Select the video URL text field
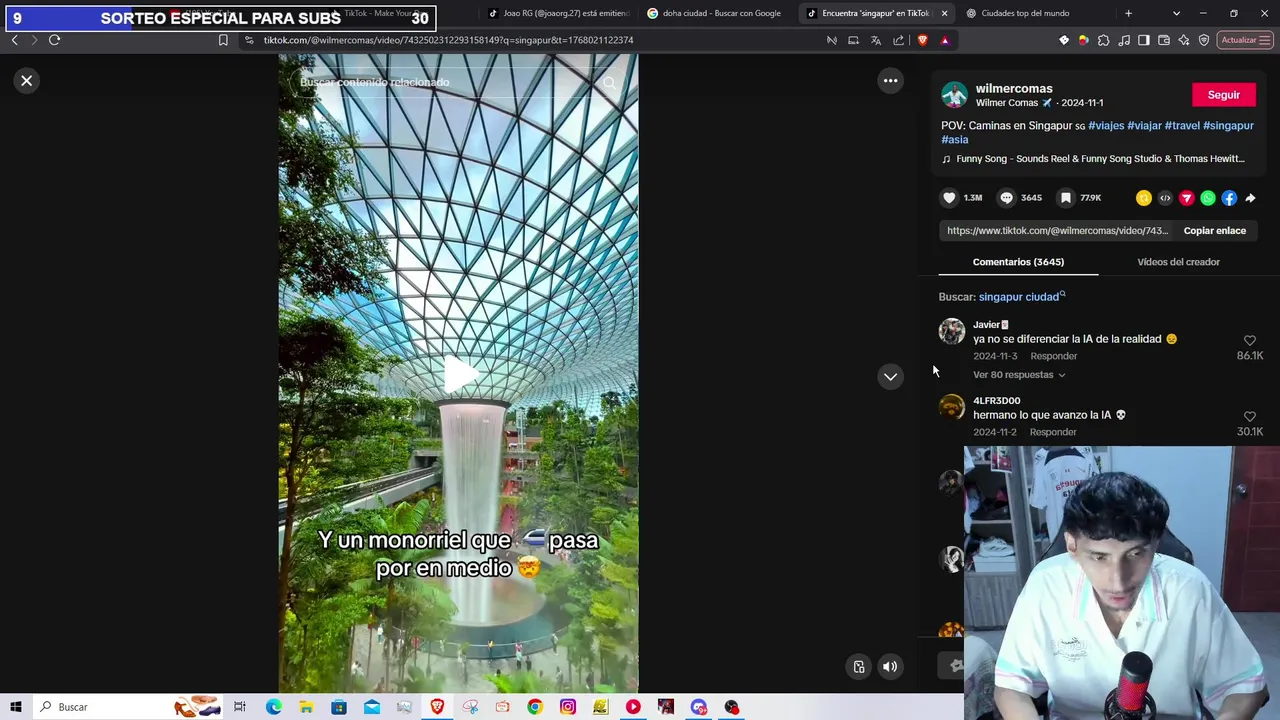 tap(1058, 231)
